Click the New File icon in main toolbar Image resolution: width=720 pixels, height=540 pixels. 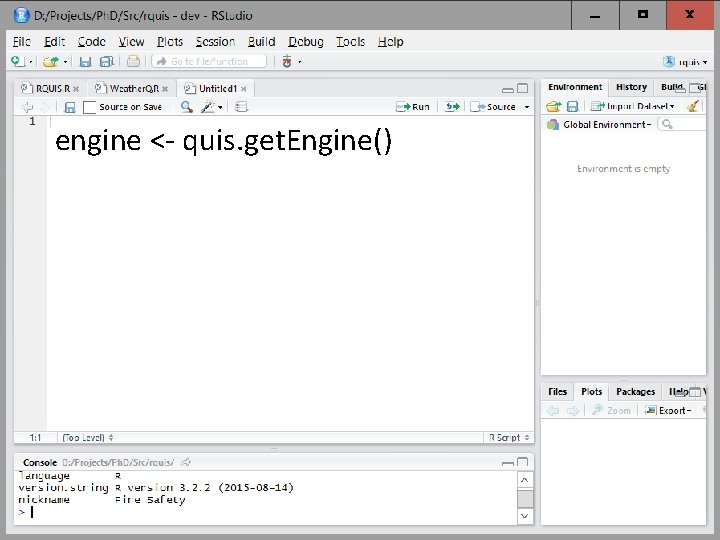pos(17,61)
